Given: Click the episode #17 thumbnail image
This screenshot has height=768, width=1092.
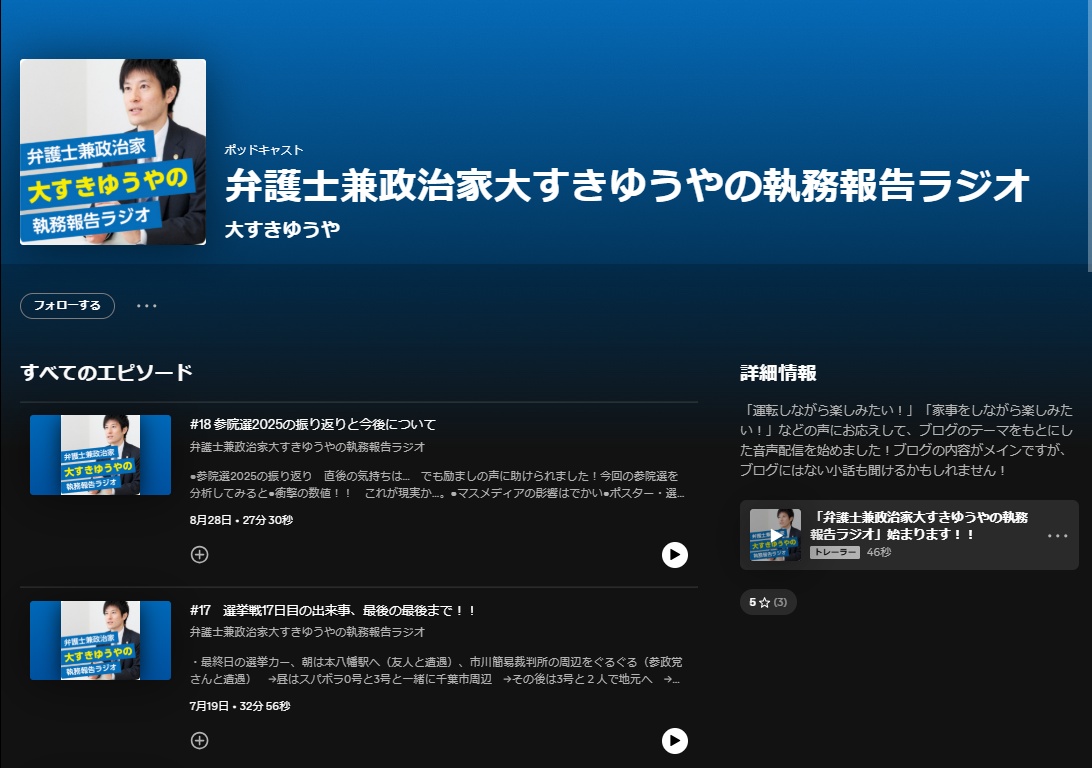Looking at the screenshot, I should (100, 641).
